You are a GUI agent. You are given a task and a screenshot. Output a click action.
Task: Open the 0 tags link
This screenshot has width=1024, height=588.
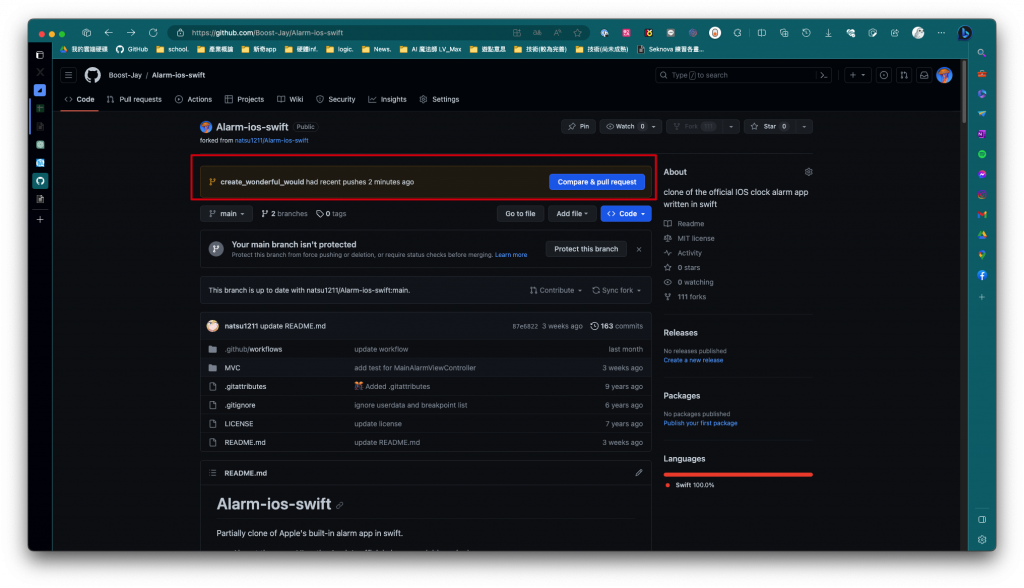coord(331,214)
